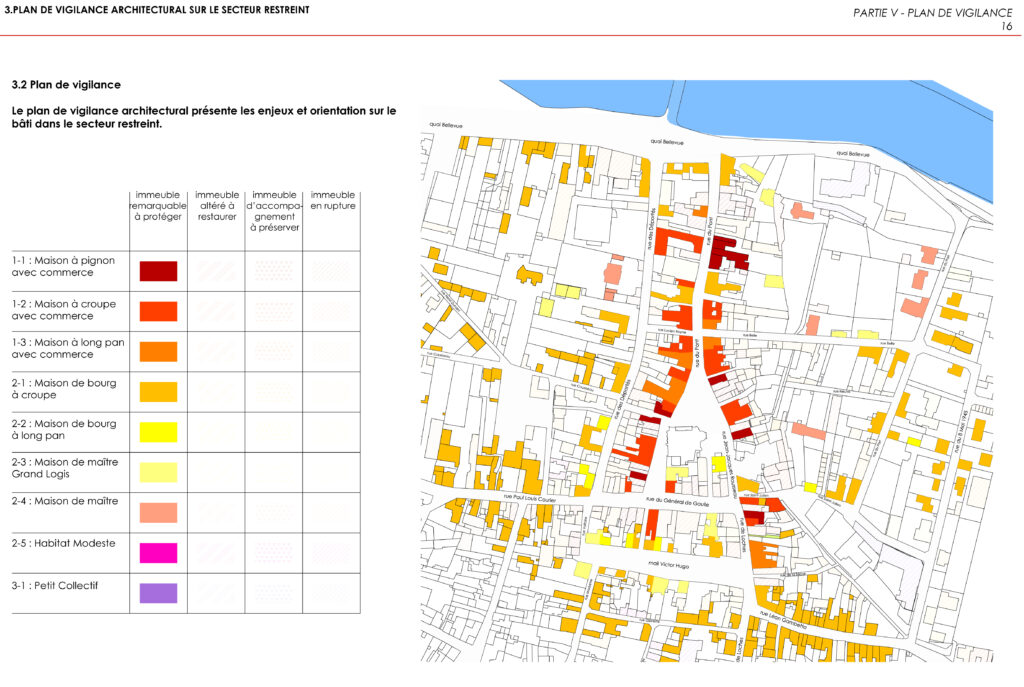Viewport: 1024px width, 687px height.
Task: Click the pale yellow Maison de maître Grand Logis swatch
Action: (x=158, y=472)
